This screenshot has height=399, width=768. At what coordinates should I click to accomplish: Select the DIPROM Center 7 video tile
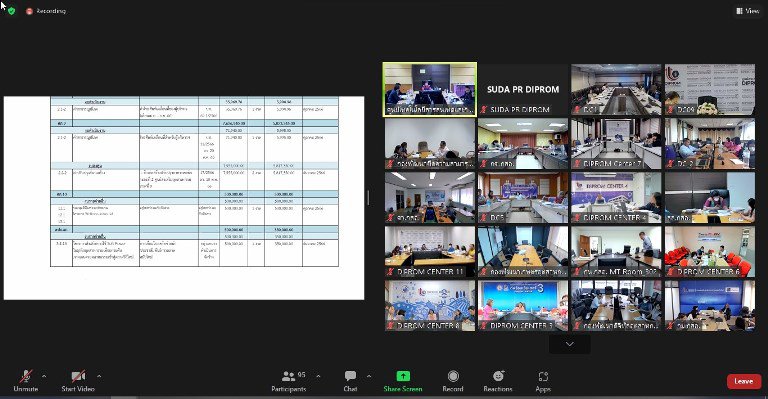click(x=616, y=143)
